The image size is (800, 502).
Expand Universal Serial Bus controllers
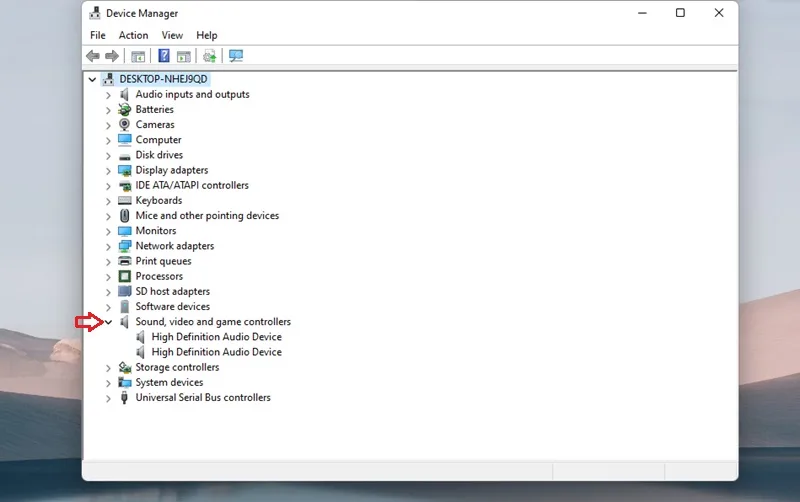click(108, 398)
